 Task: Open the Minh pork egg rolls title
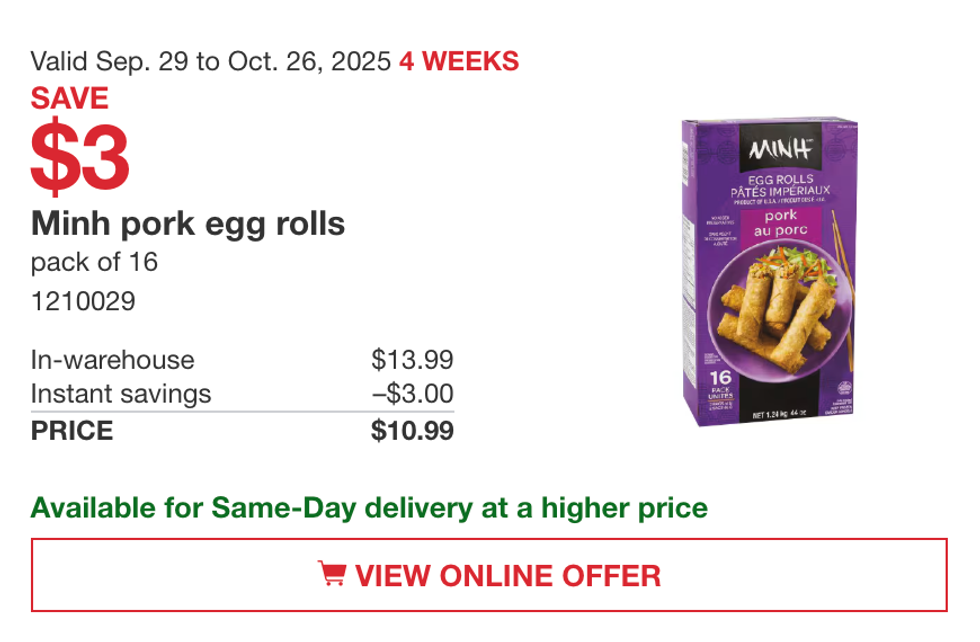click(x=188, y=223)
